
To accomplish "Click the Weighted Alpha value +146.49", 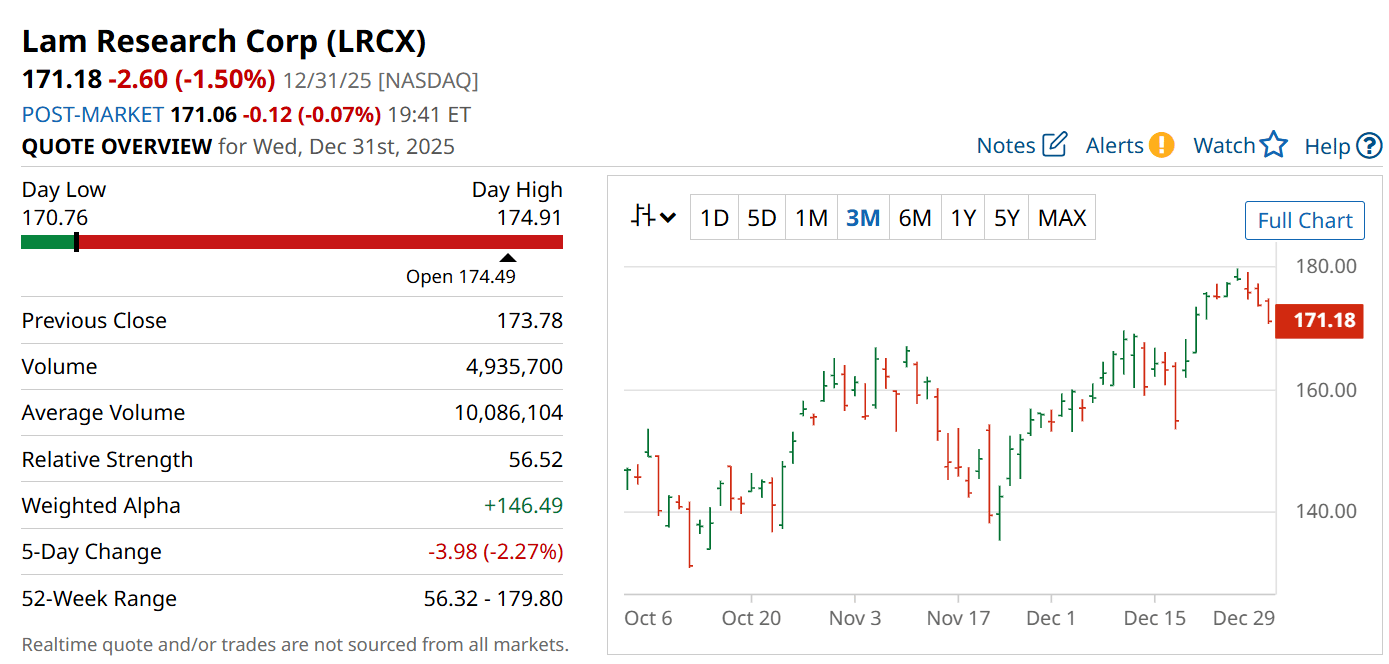I will (523, 505).
